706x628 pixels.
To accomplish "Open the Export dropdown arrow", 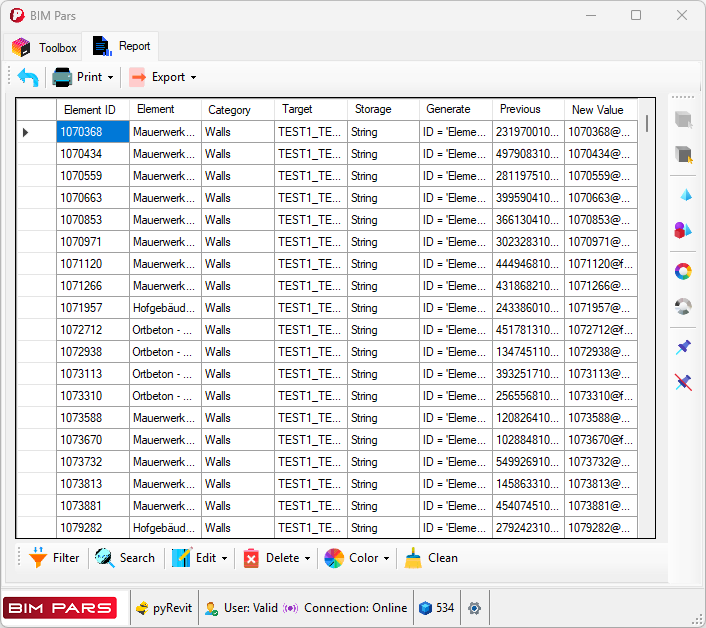I will pos(193,77).
